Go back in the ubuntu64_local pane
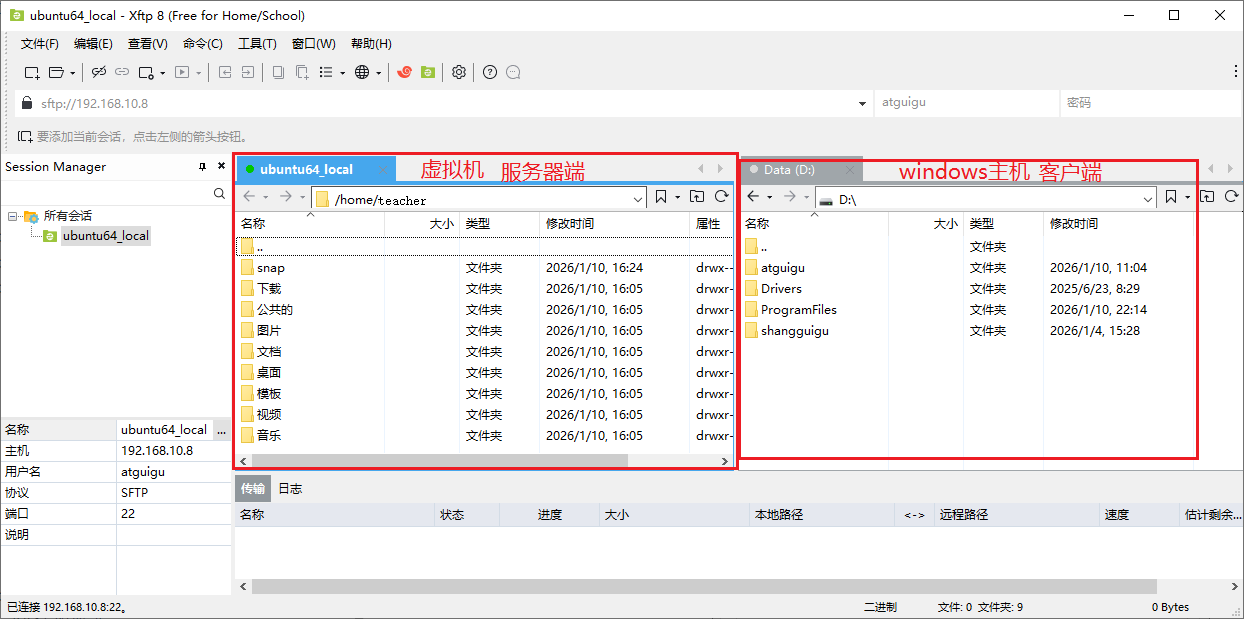The image size is (1244, 619). [249, 198]
